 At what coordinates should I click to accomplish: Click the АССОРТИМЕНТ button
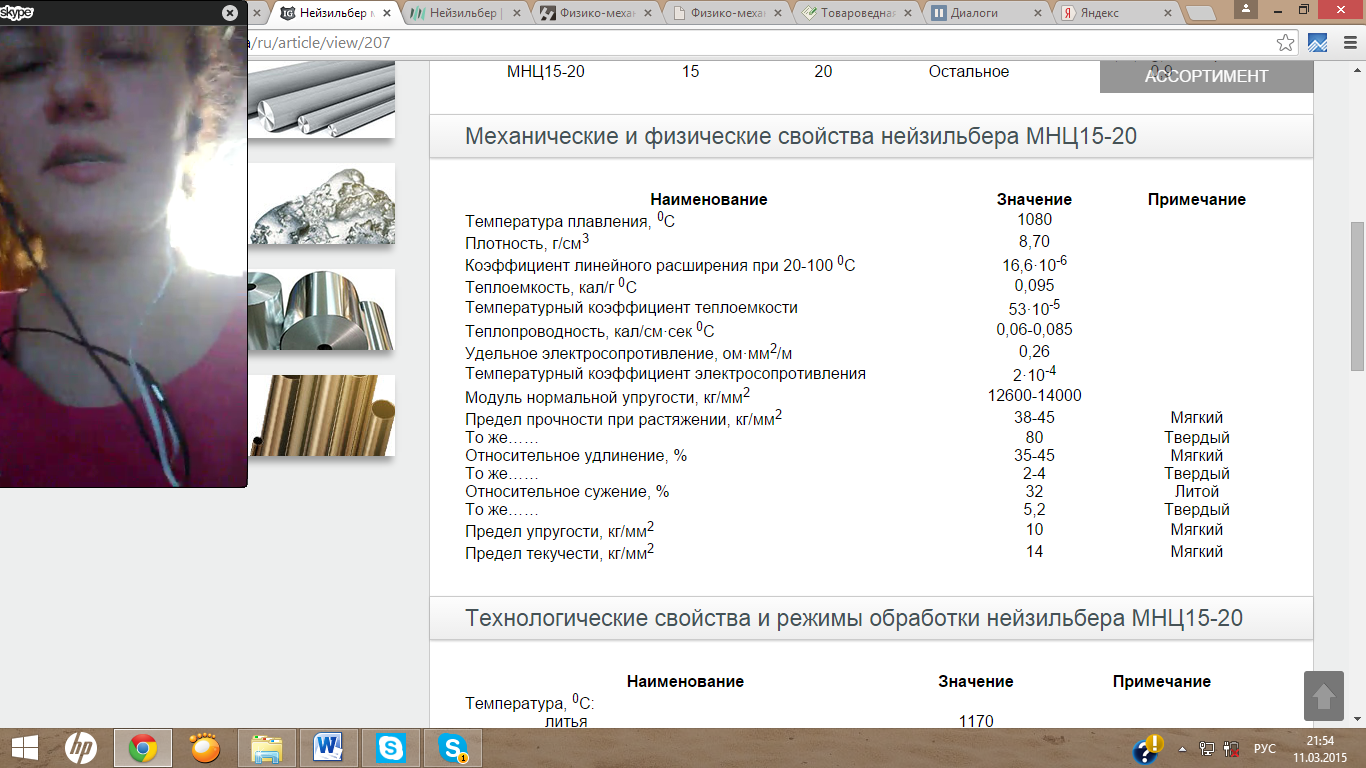[x=1206, y=76]
